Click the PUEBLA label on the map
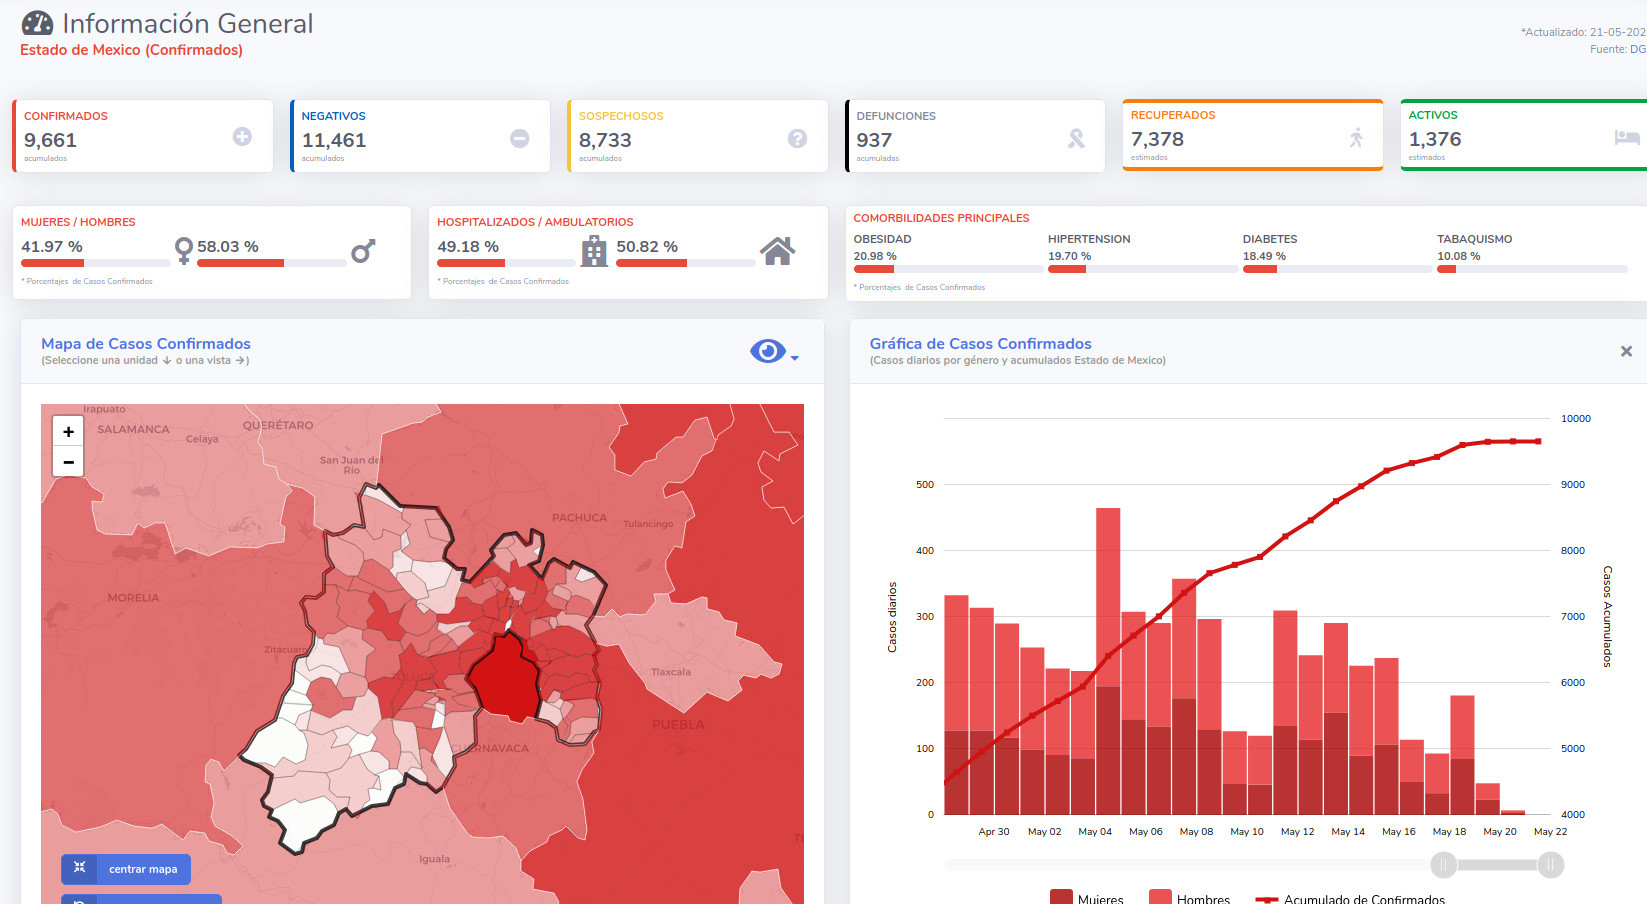 (678, 724)
